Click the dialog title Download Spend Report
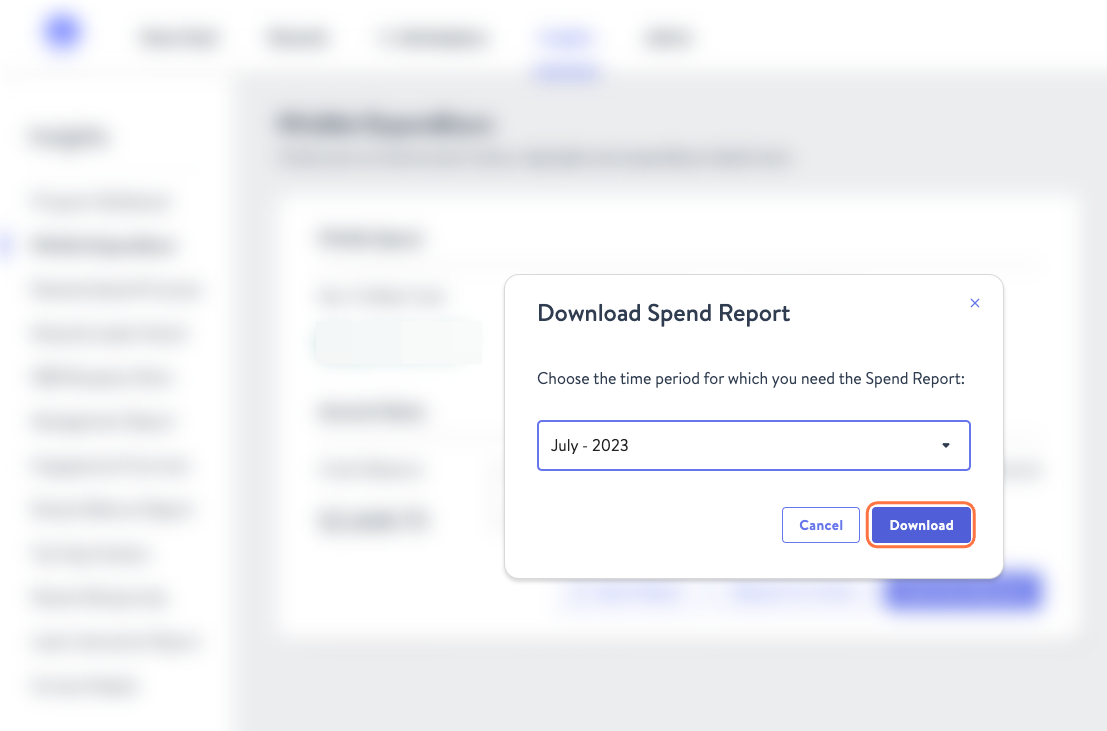Image resolution: width=1107 pixels, height=731 pixels. [x=664, y=313]
